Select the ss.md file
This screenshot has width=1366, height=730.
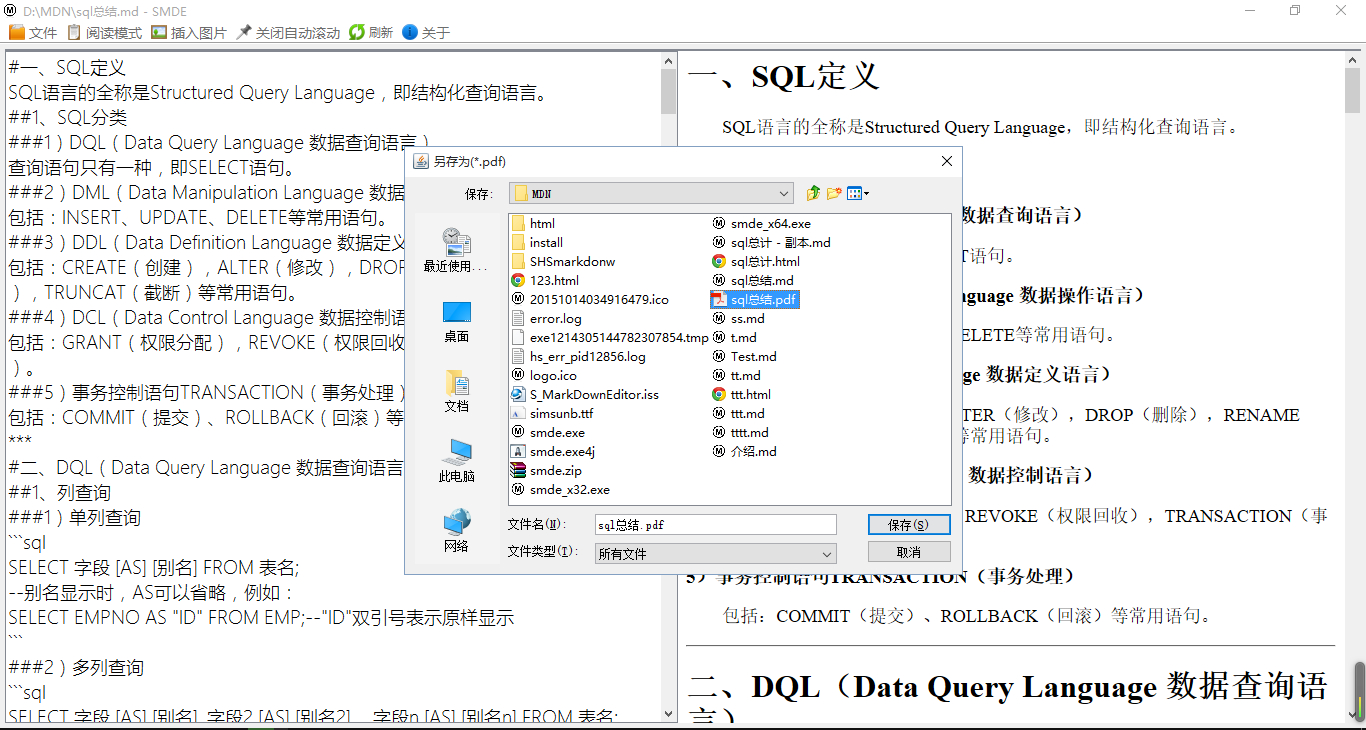pyautogui.click(x=738, y=318)
